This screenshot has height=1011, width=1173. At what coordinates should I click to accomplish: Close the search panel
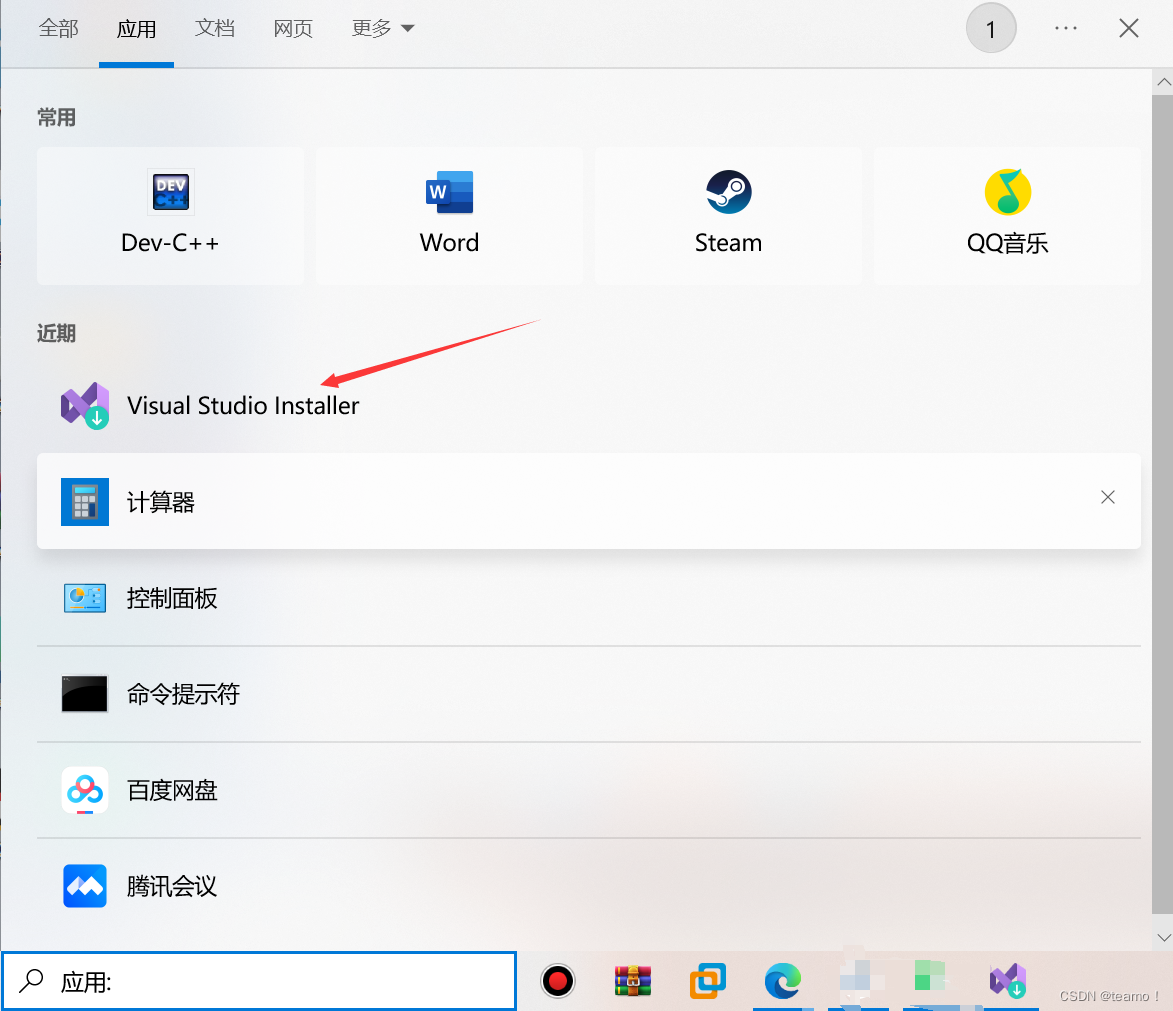pos(1129,28)
